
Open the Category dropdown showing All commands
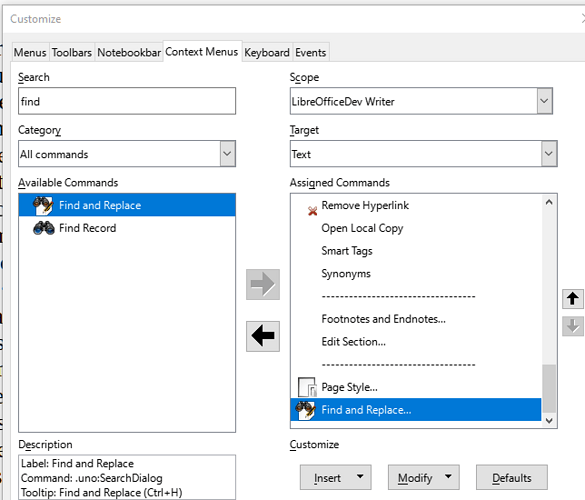point(227,154)
